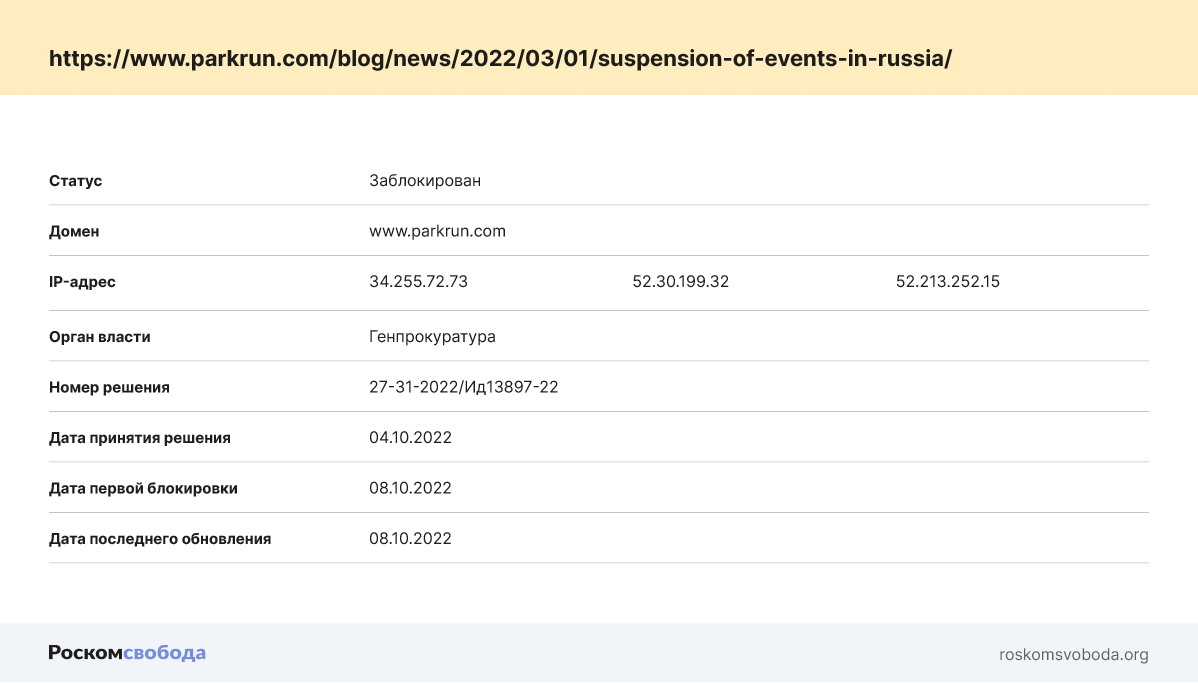This screenshot has height=683, width=1198.
Task: Open the roskomsvoboda.org link
Action: [1073, 655]
